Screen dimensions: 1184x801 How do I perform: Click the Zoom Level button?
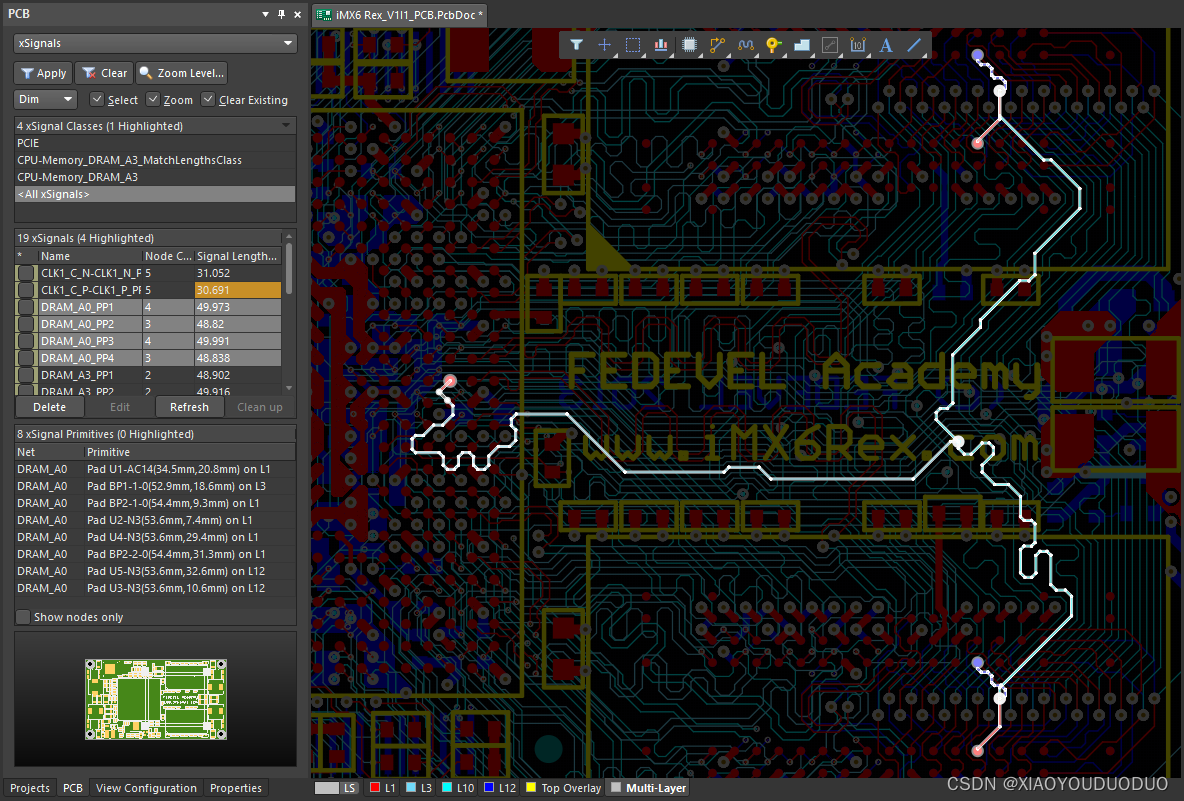182,73
